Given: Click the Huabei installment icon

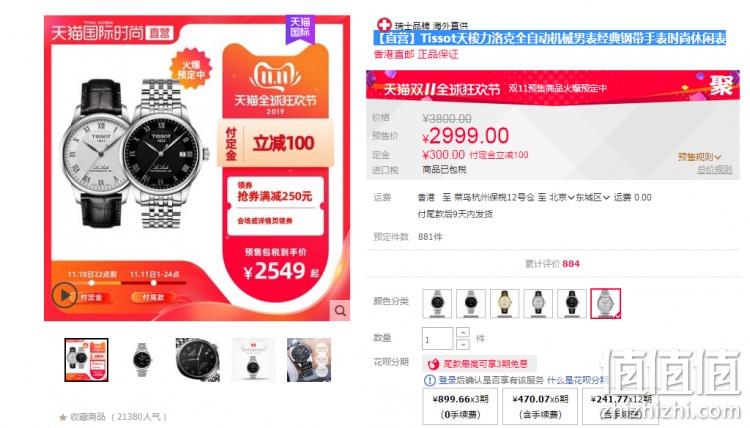Looking at the screenshot, I should click(433, 364).
